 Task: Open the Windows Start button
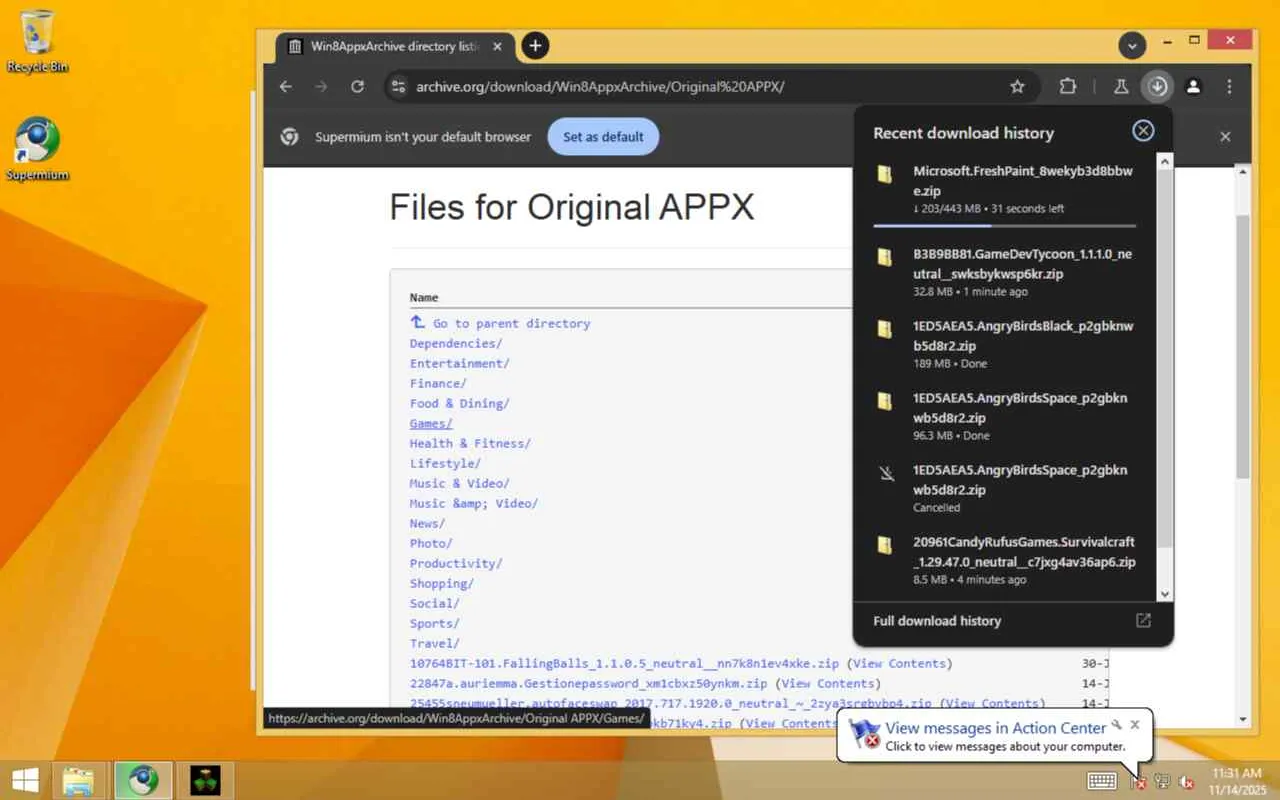click(26, 780)
